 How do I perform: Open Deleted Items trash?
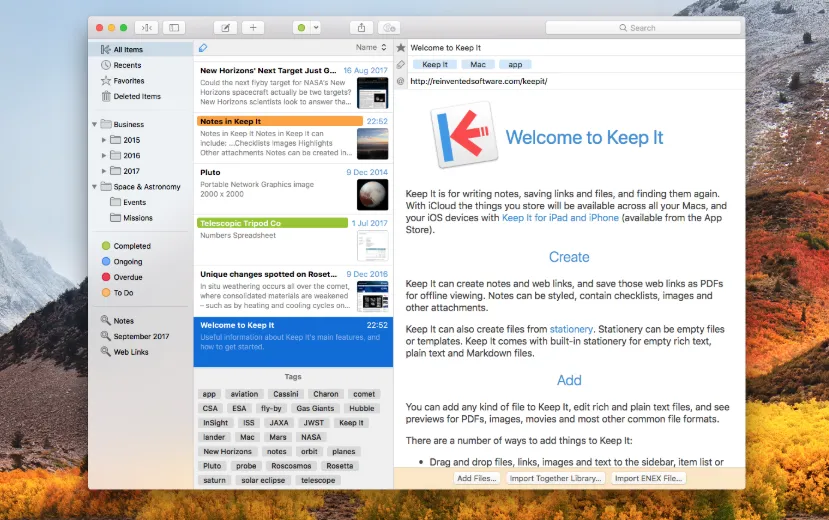140,96
